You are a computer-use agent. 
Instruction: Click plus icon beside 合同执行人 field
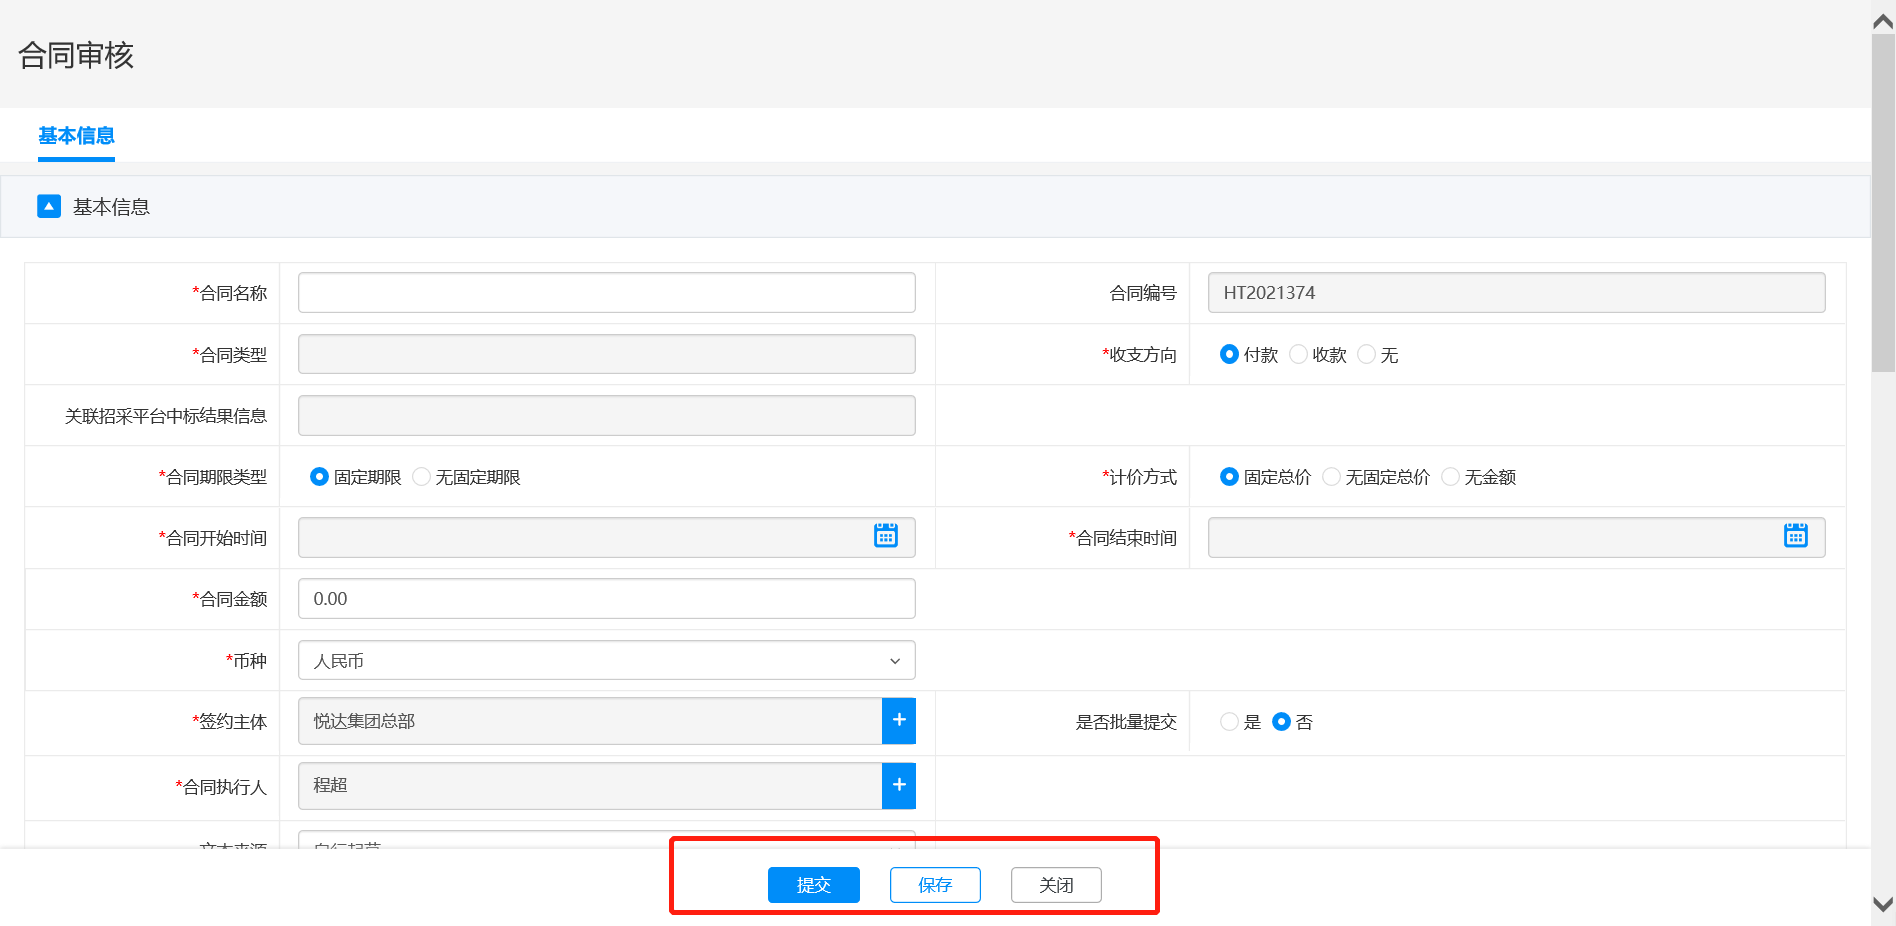pyautogui.click(x=898, y=785)
